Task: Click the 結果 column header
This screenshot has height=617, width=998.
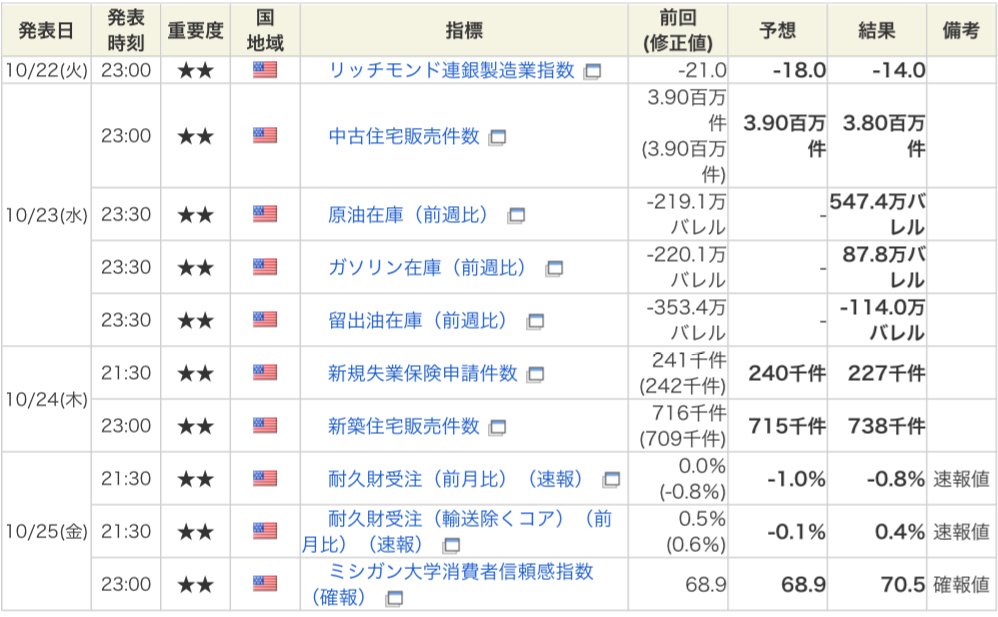Action: tap(877, 30)
